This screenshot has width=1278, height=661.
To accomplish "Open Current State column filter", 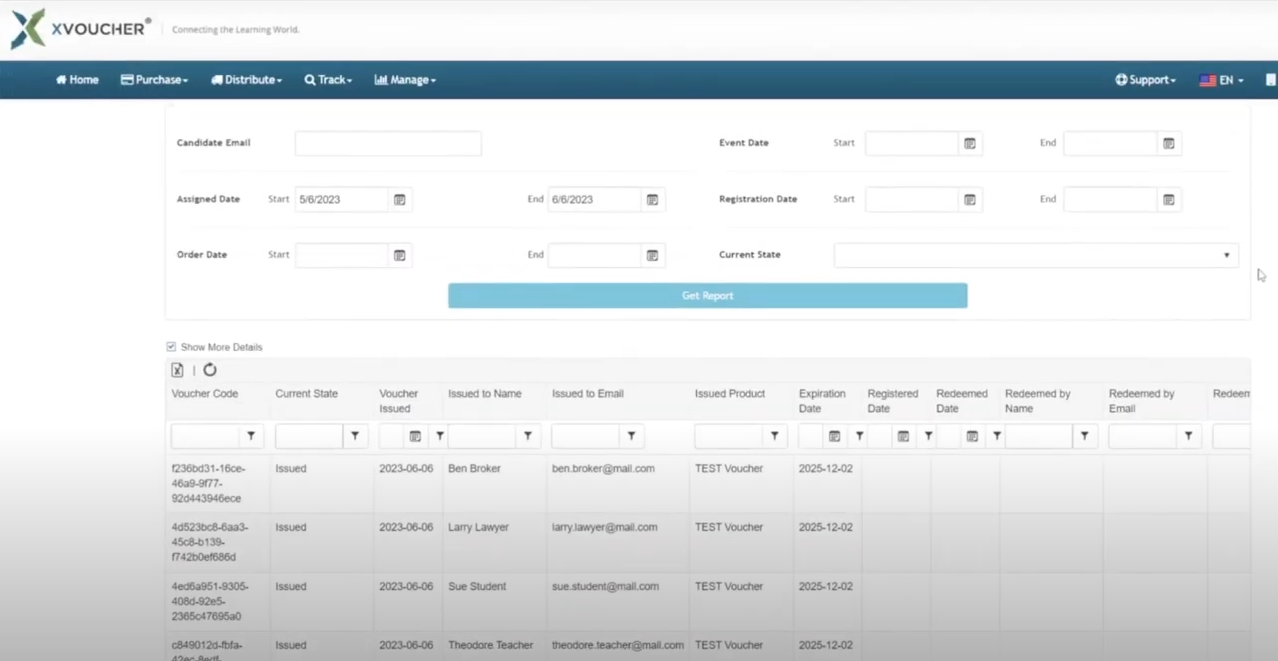I will click(355, 436).
